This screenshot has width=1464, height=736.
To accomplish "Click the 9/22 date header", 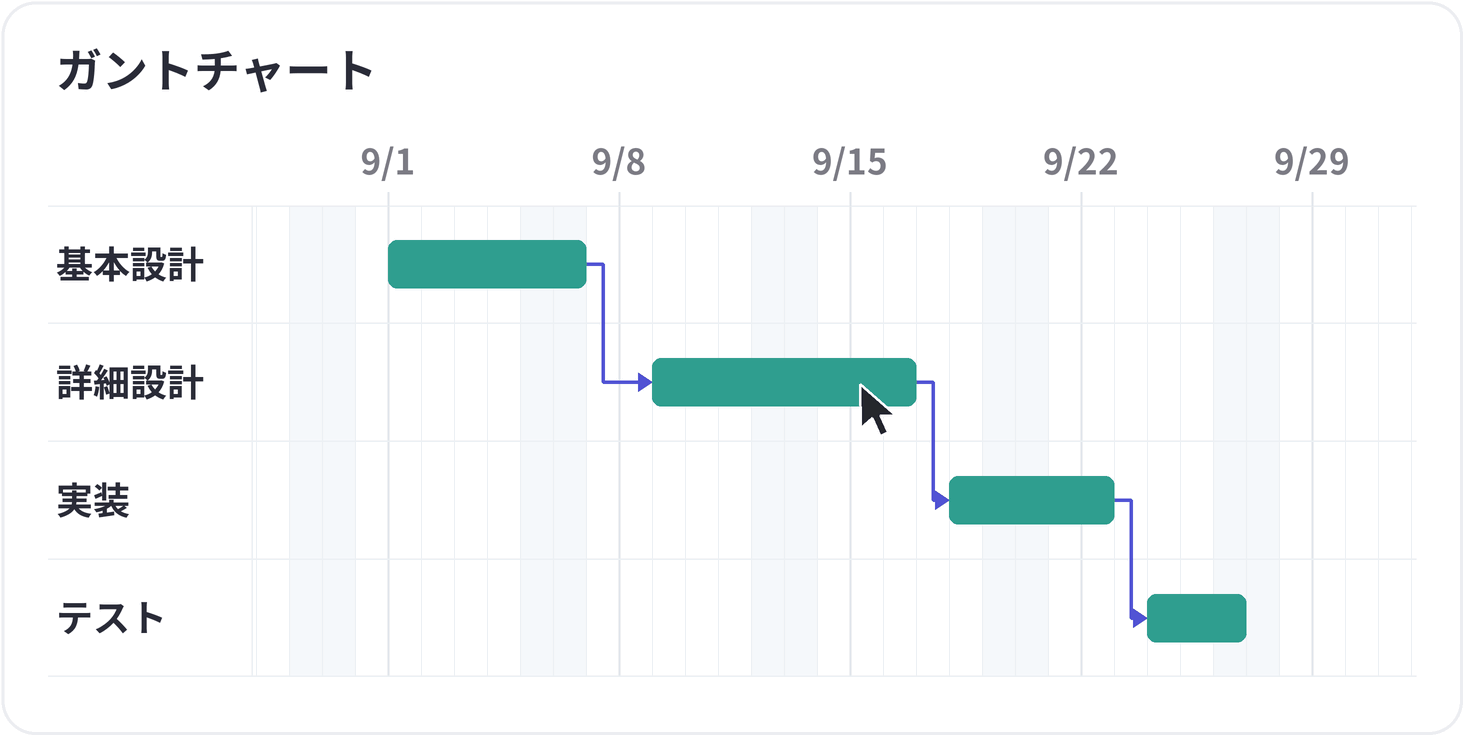I will pyautogui.click(x=1081, y=162).
